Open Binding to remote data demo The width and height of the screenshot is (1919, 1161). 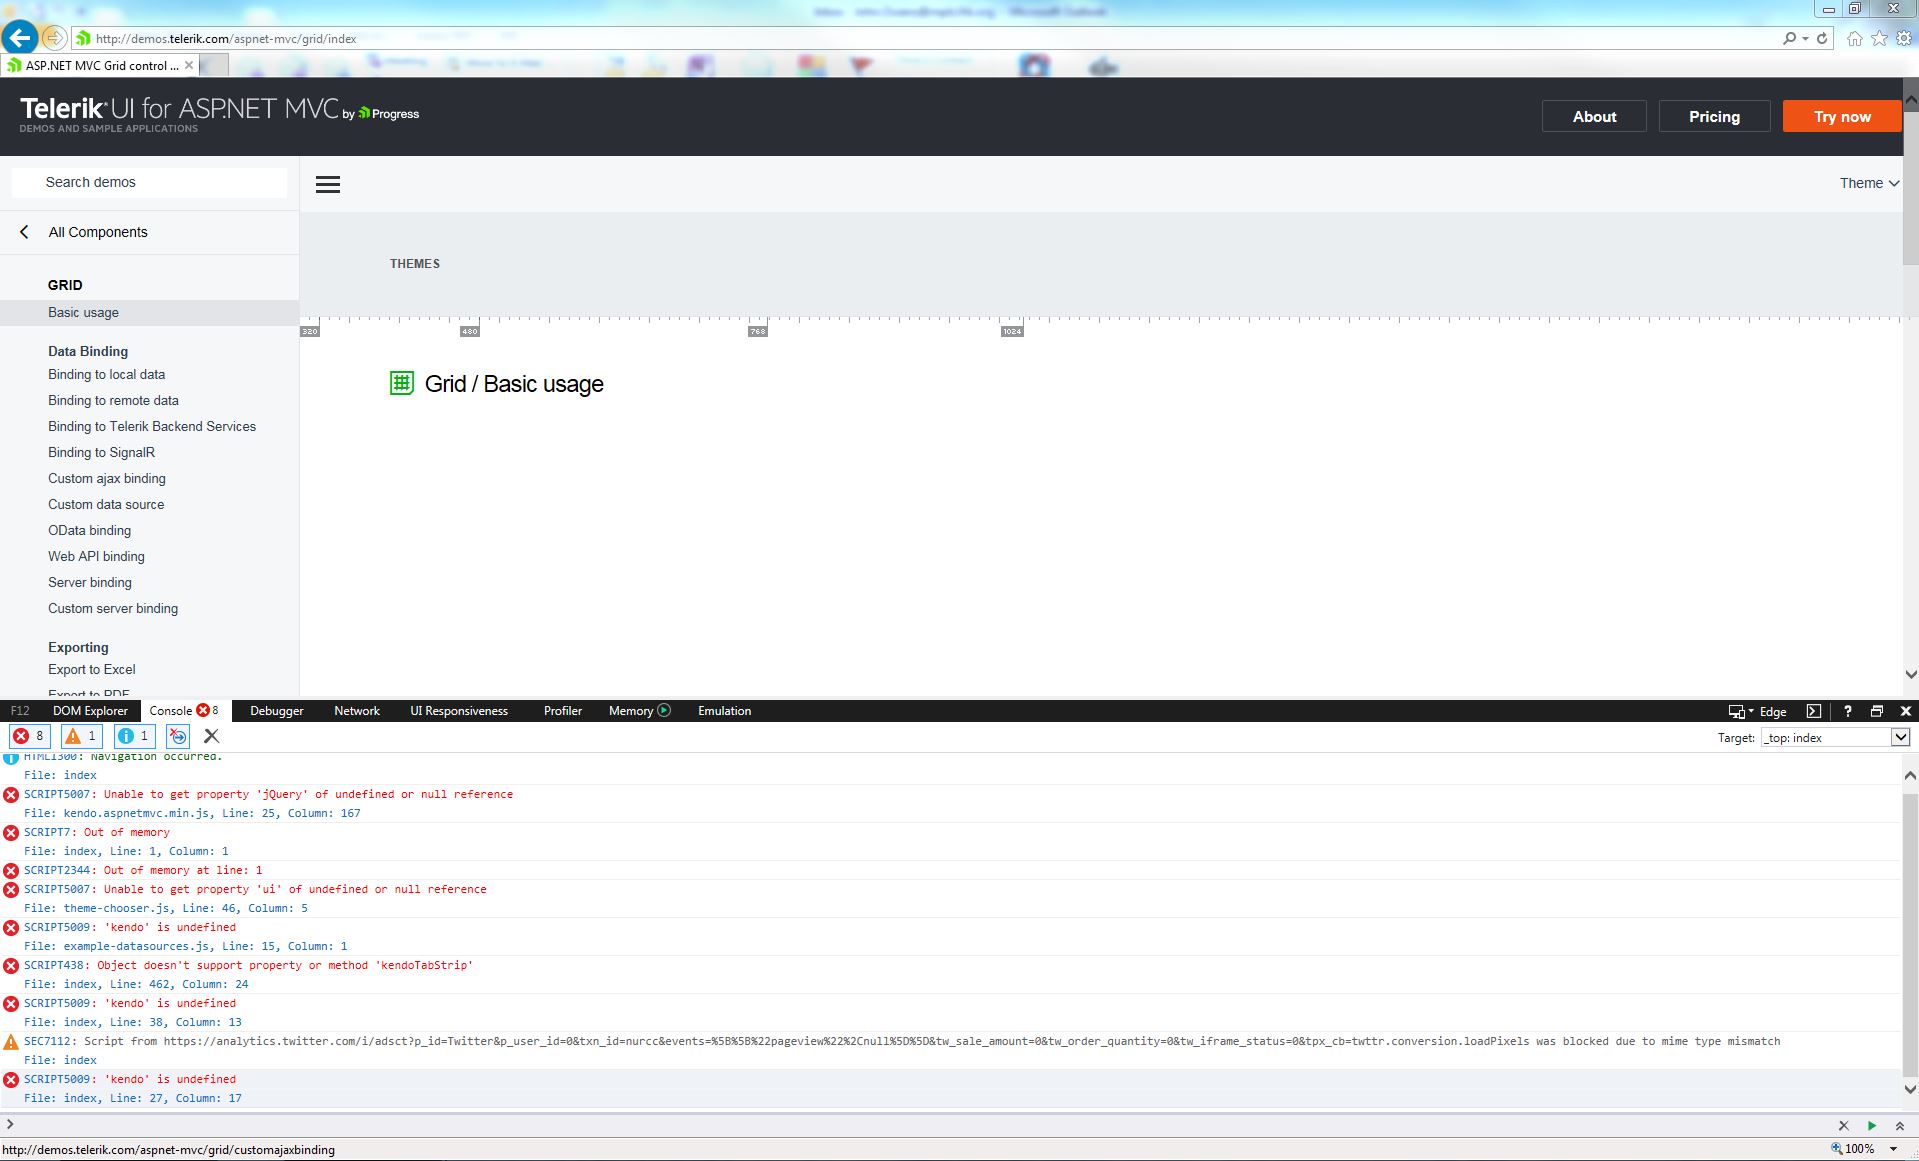[x=113, y=400]
